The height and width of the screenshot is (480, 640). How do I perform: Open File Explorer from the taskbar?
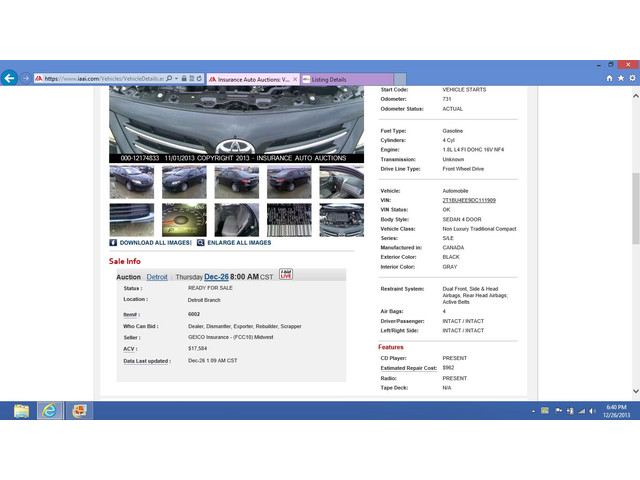point(21,411)
